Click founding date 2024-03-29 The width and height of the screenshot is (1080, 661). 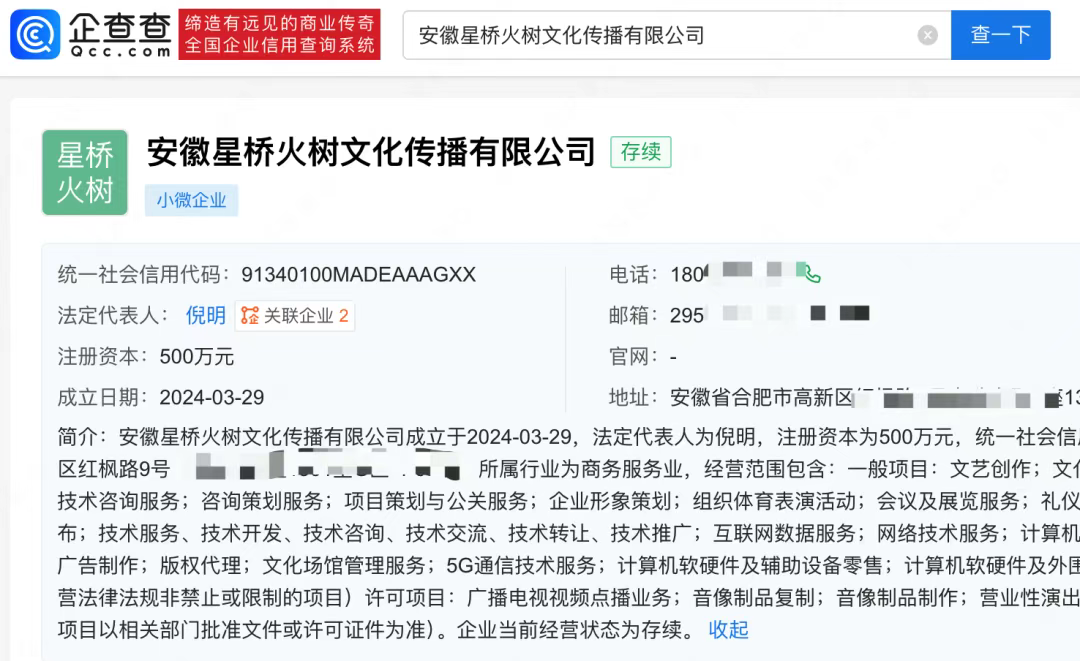211,397
